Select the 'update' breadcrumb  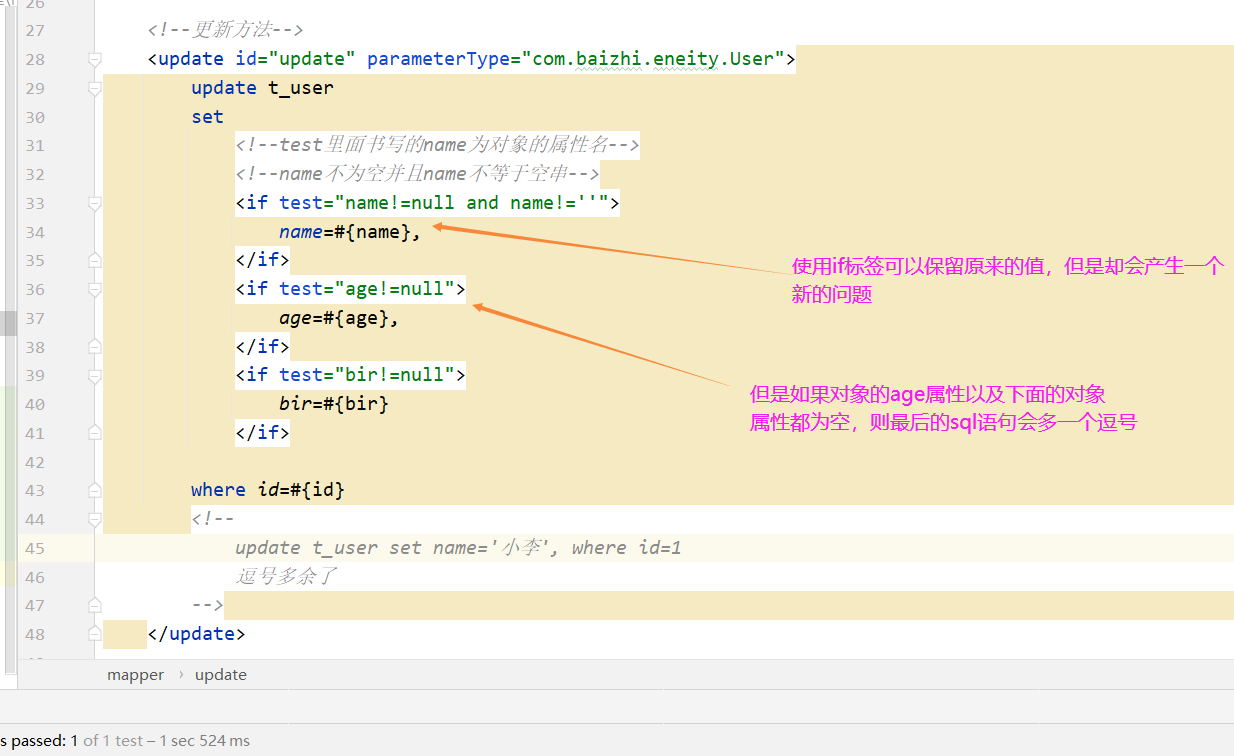click(x=221, y=675)
